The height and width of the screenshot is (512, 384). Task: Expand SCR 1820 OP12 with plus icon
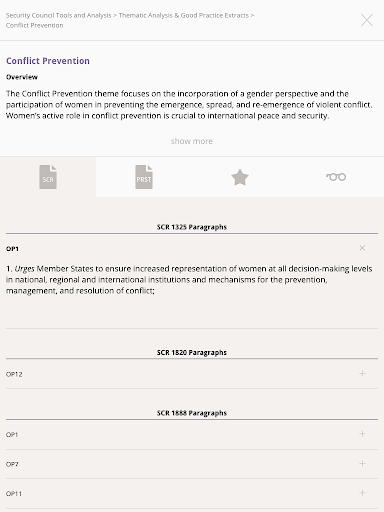coord(362,373)
